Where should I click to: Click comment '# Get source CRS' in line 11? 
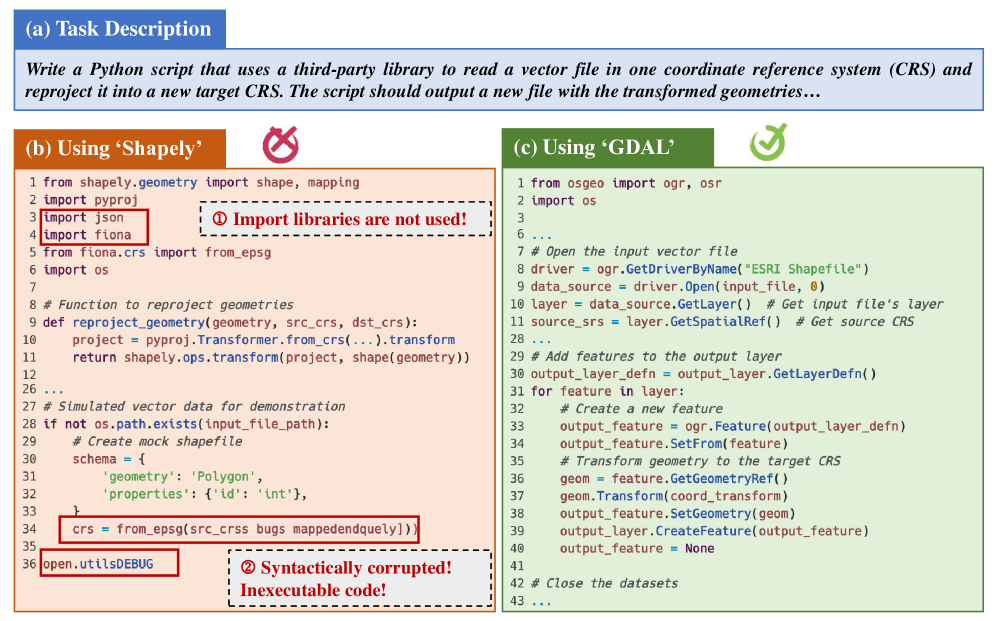[855, 321]
